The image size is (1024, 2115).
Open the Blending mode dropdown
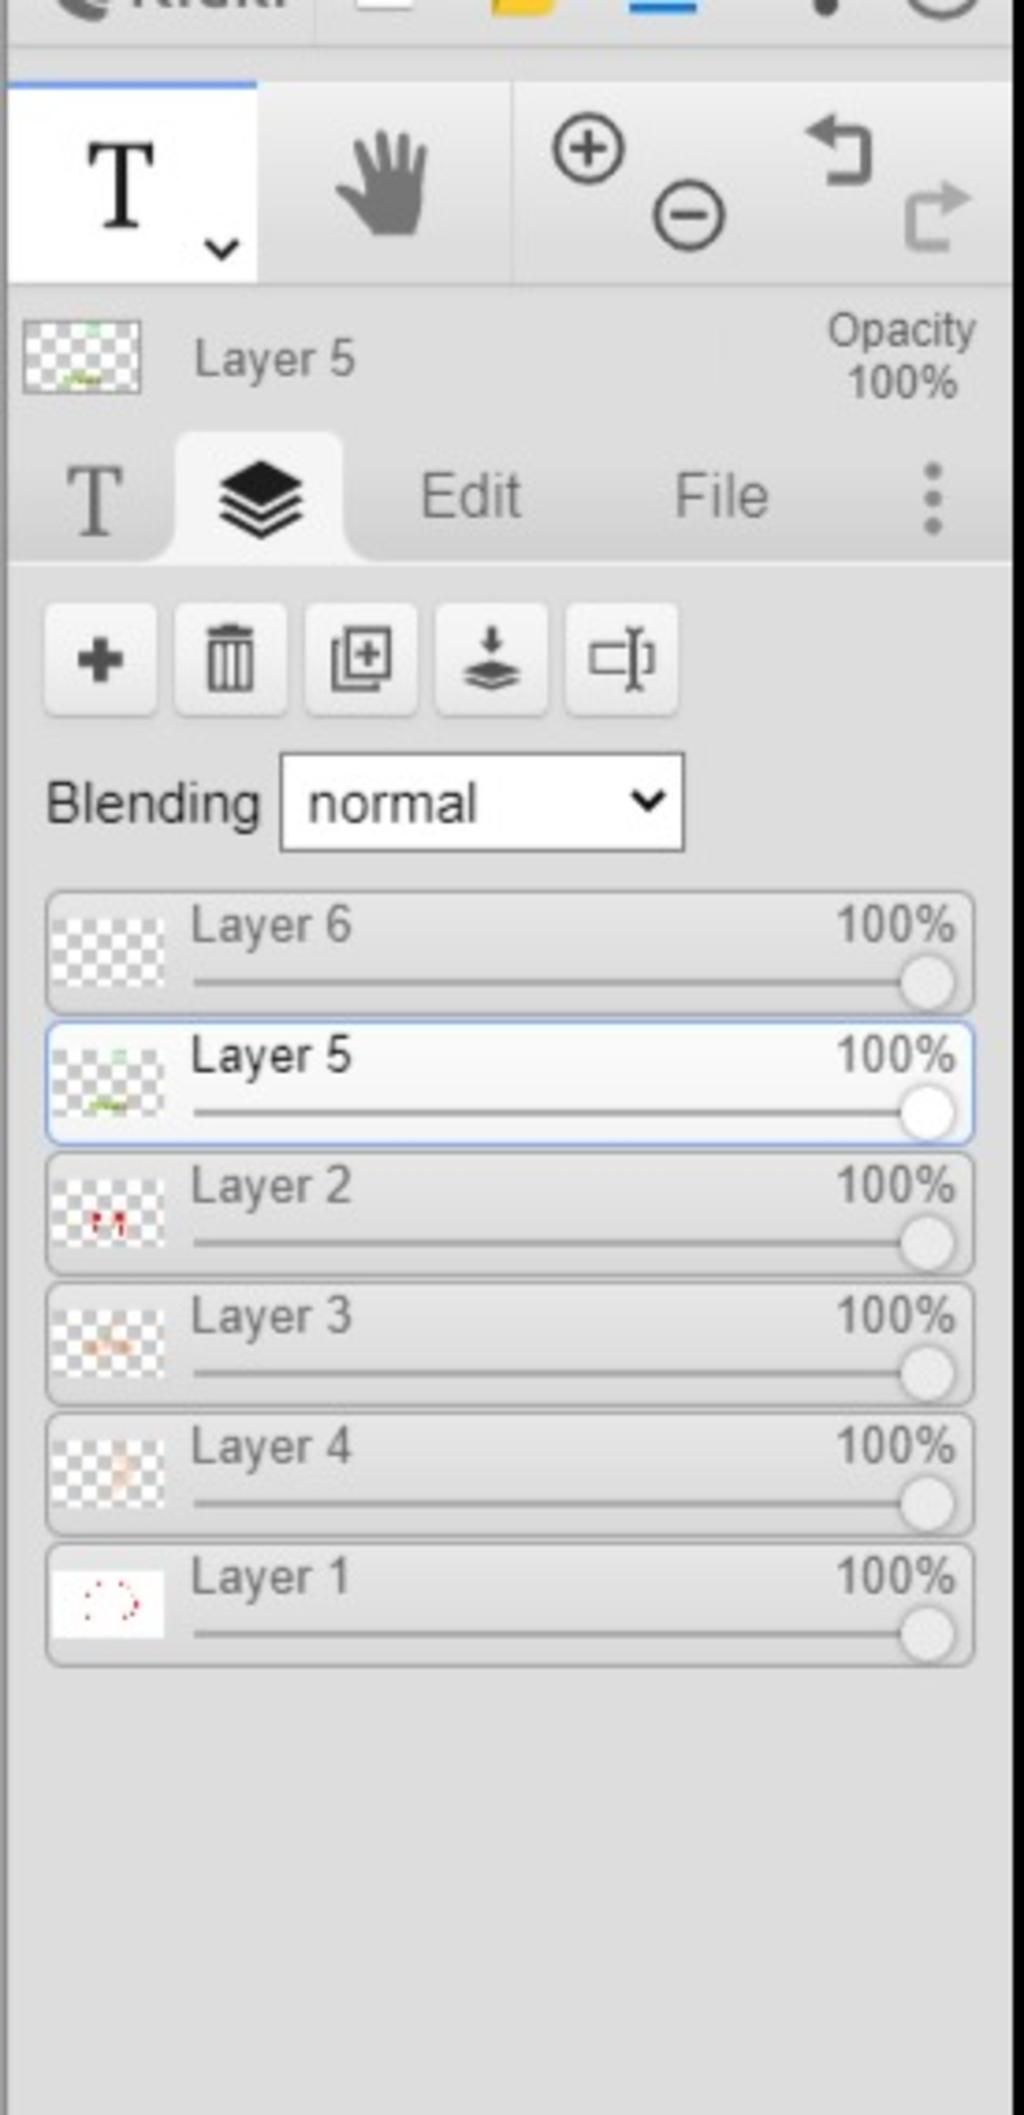(x=482, y=803)
